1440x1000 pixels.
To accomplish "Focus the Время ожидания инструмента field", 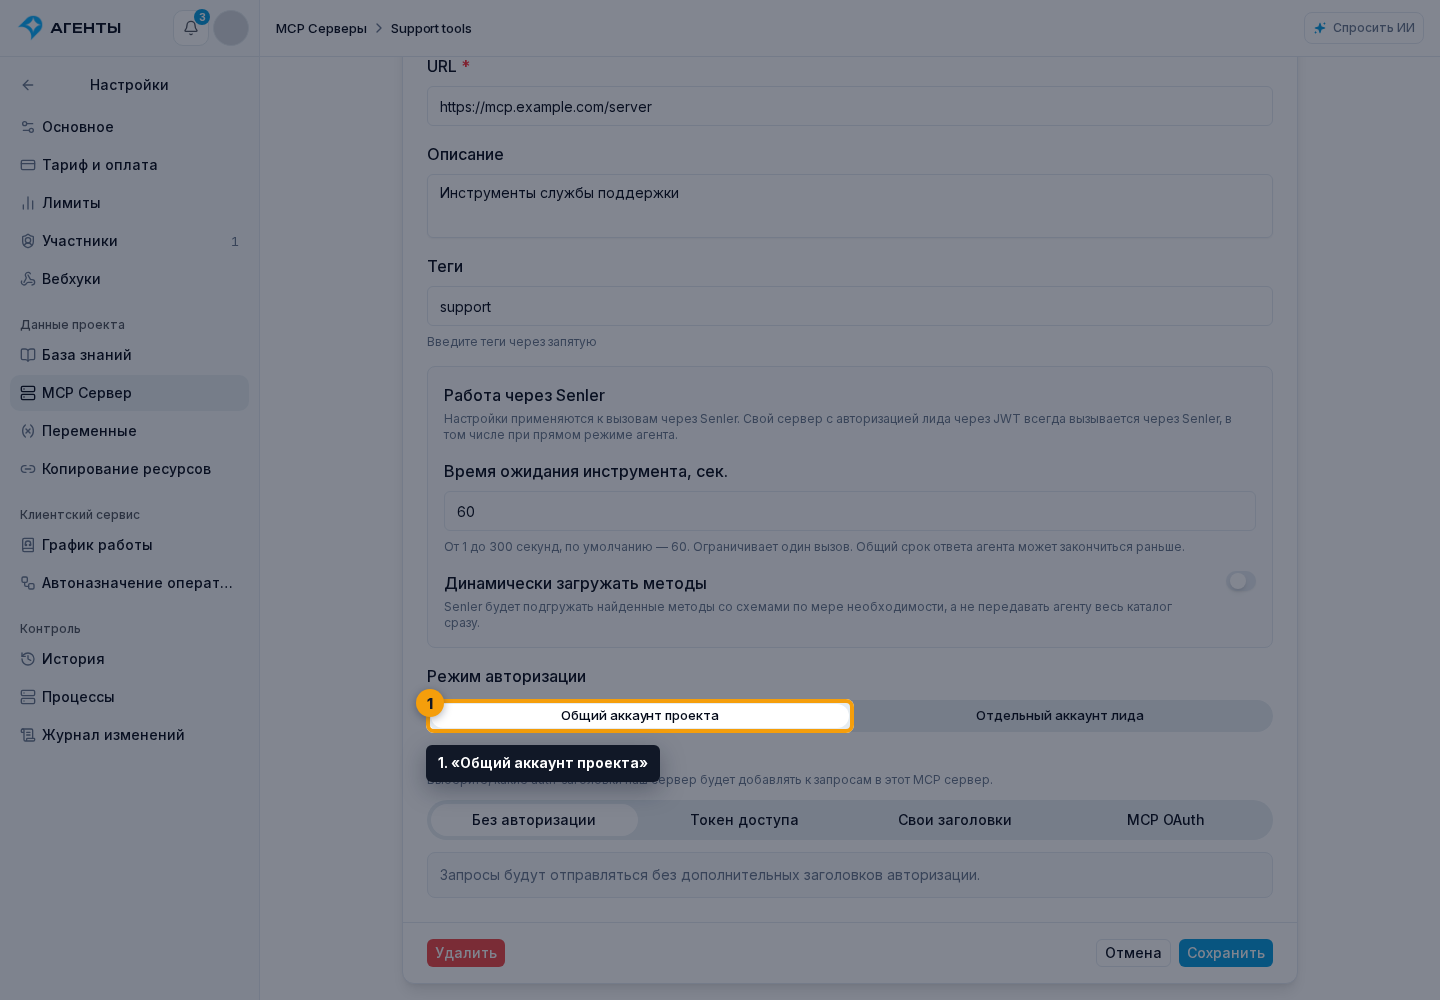I will tap(850, 511).
